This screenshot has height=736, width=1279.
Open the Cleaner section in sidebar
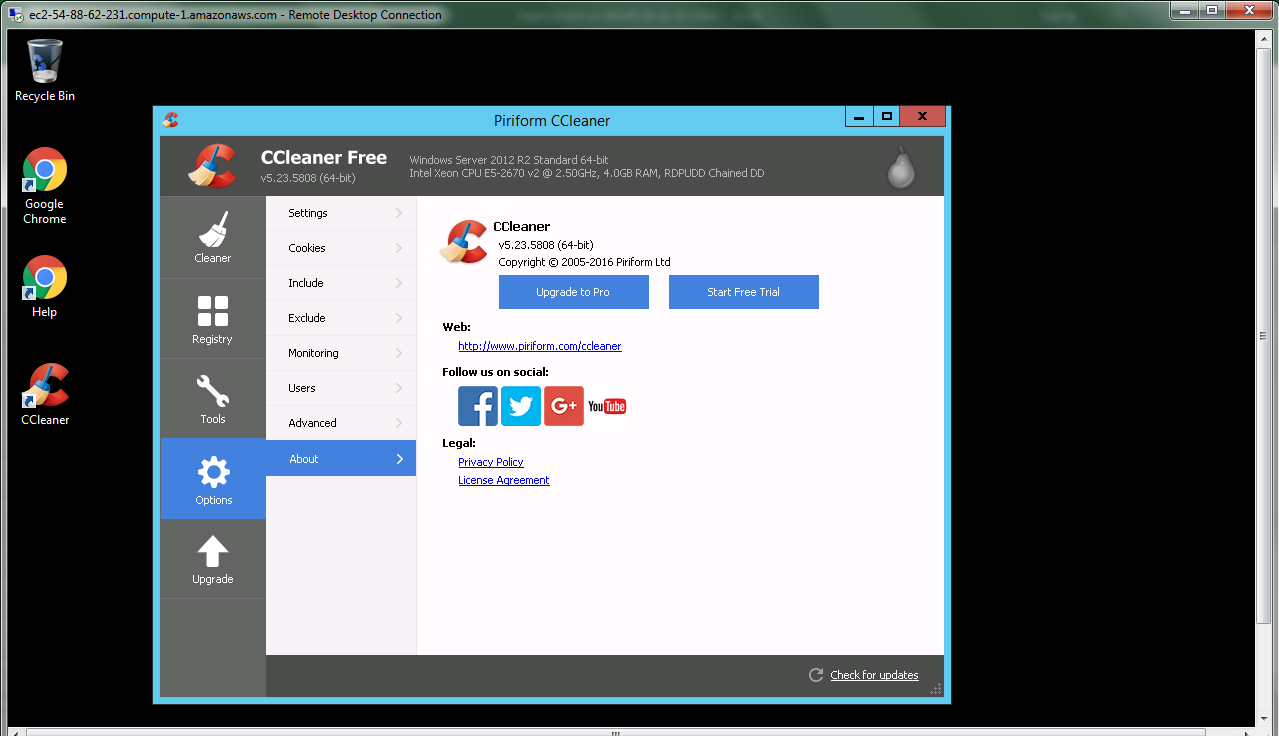213,238
